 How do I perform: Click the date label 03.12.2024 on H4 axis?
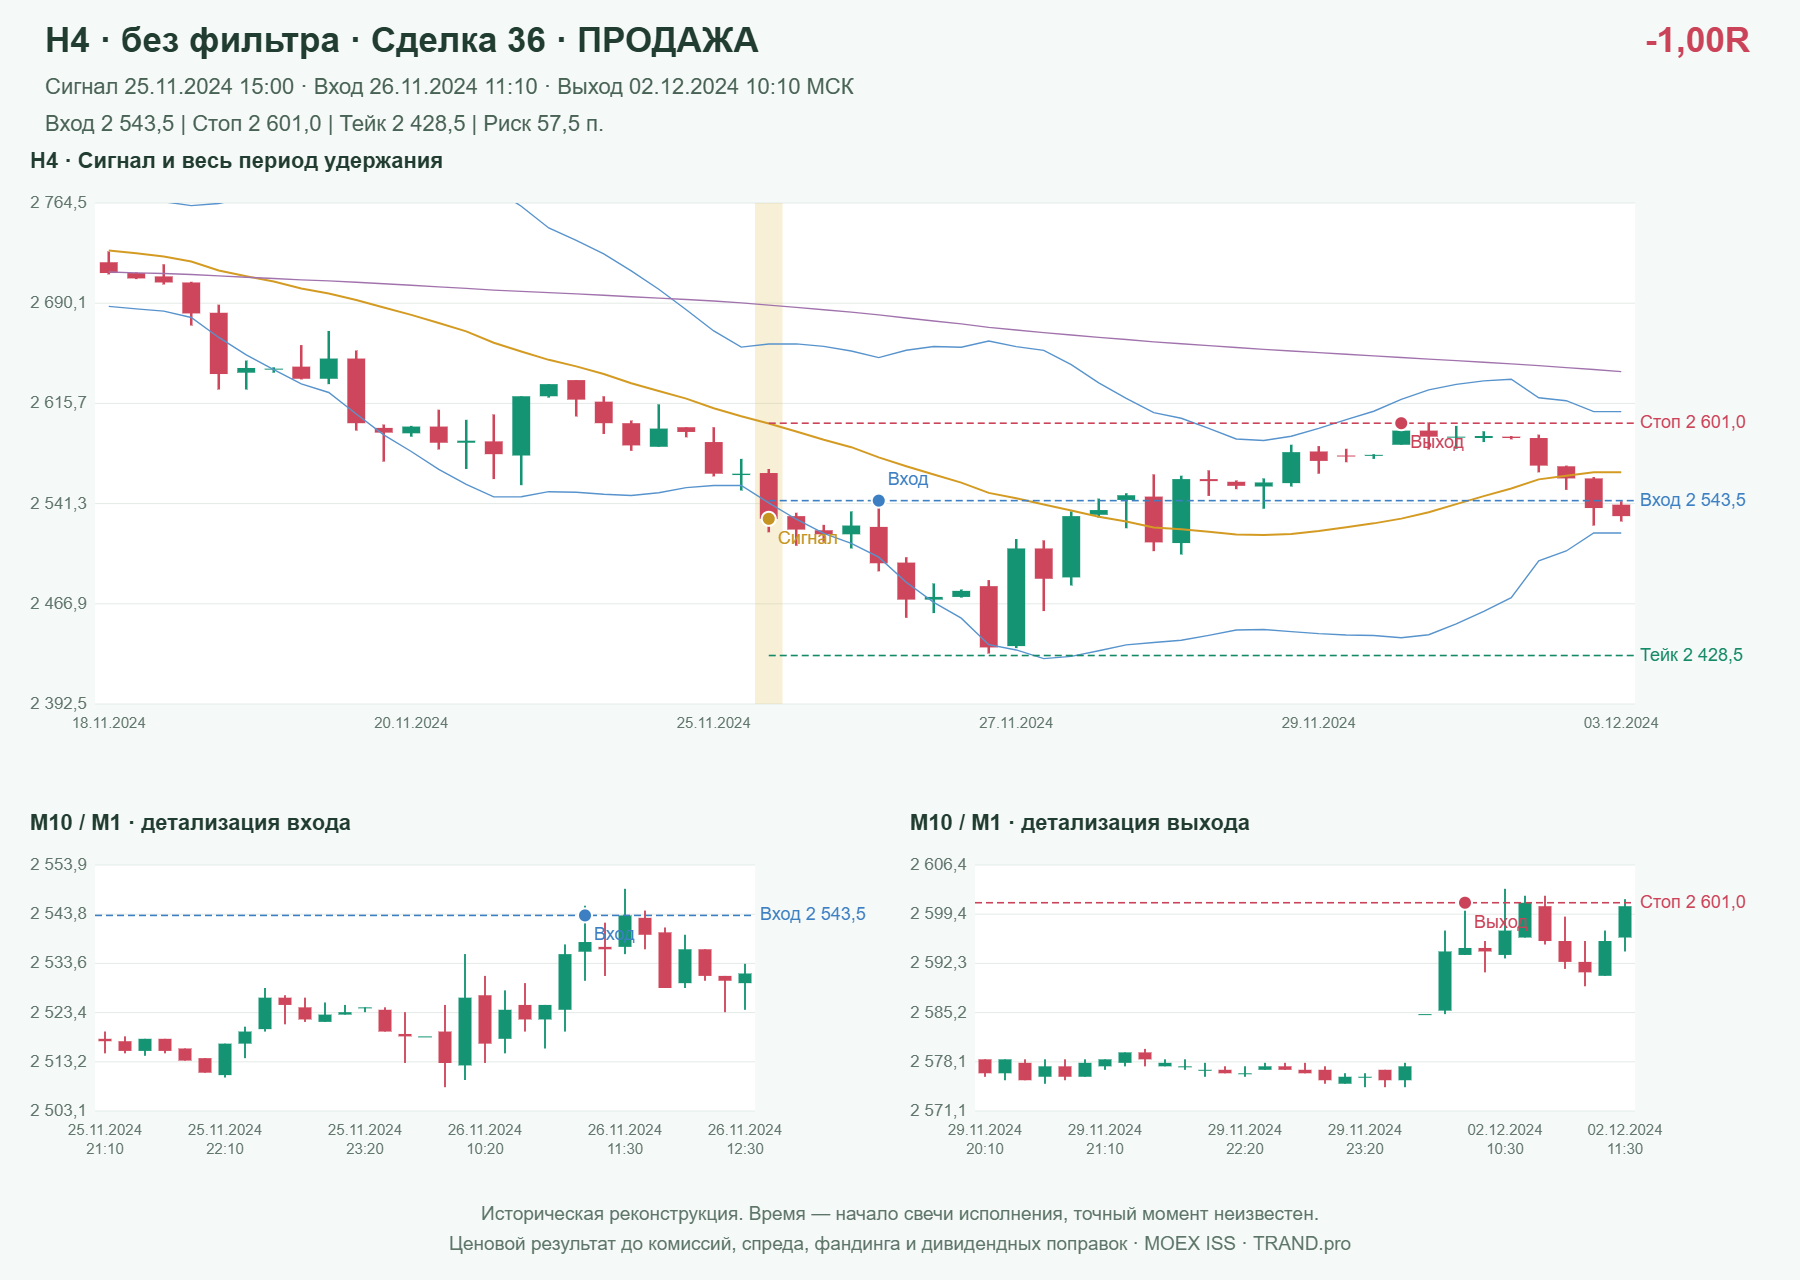pyautogui.click(x=1621, y=723)
